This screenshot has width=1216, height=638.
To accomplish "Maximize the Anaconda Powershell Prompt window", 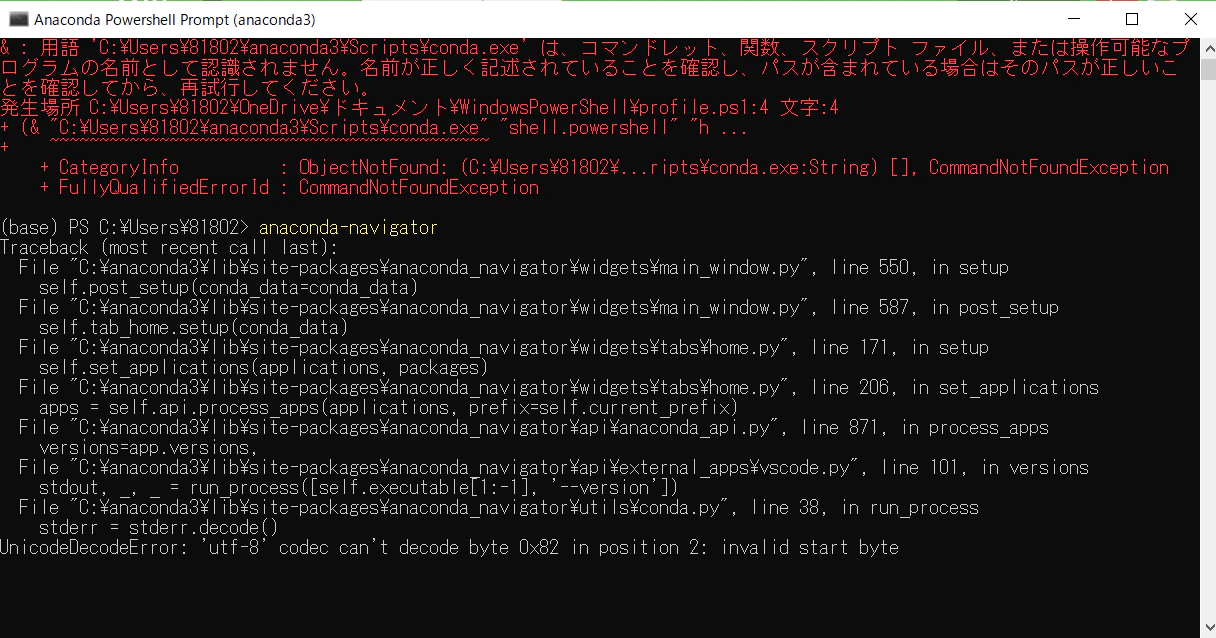I will coord(1131,19).
